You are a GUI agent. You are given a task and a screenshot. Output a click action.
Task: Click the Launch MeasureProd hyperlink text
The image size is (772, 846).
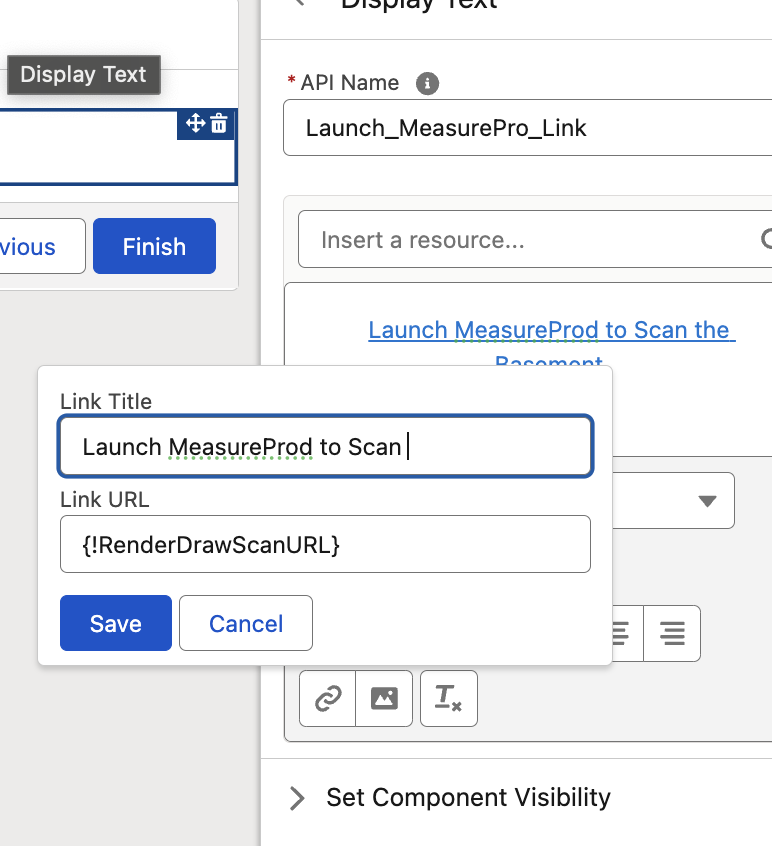(549, 330)
